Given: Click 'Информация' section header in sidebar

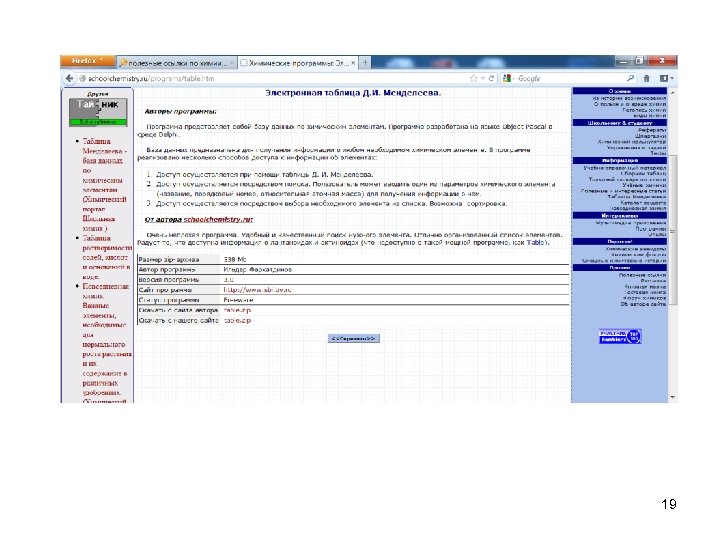Looking at the screenshot, I should pos(620,160).
